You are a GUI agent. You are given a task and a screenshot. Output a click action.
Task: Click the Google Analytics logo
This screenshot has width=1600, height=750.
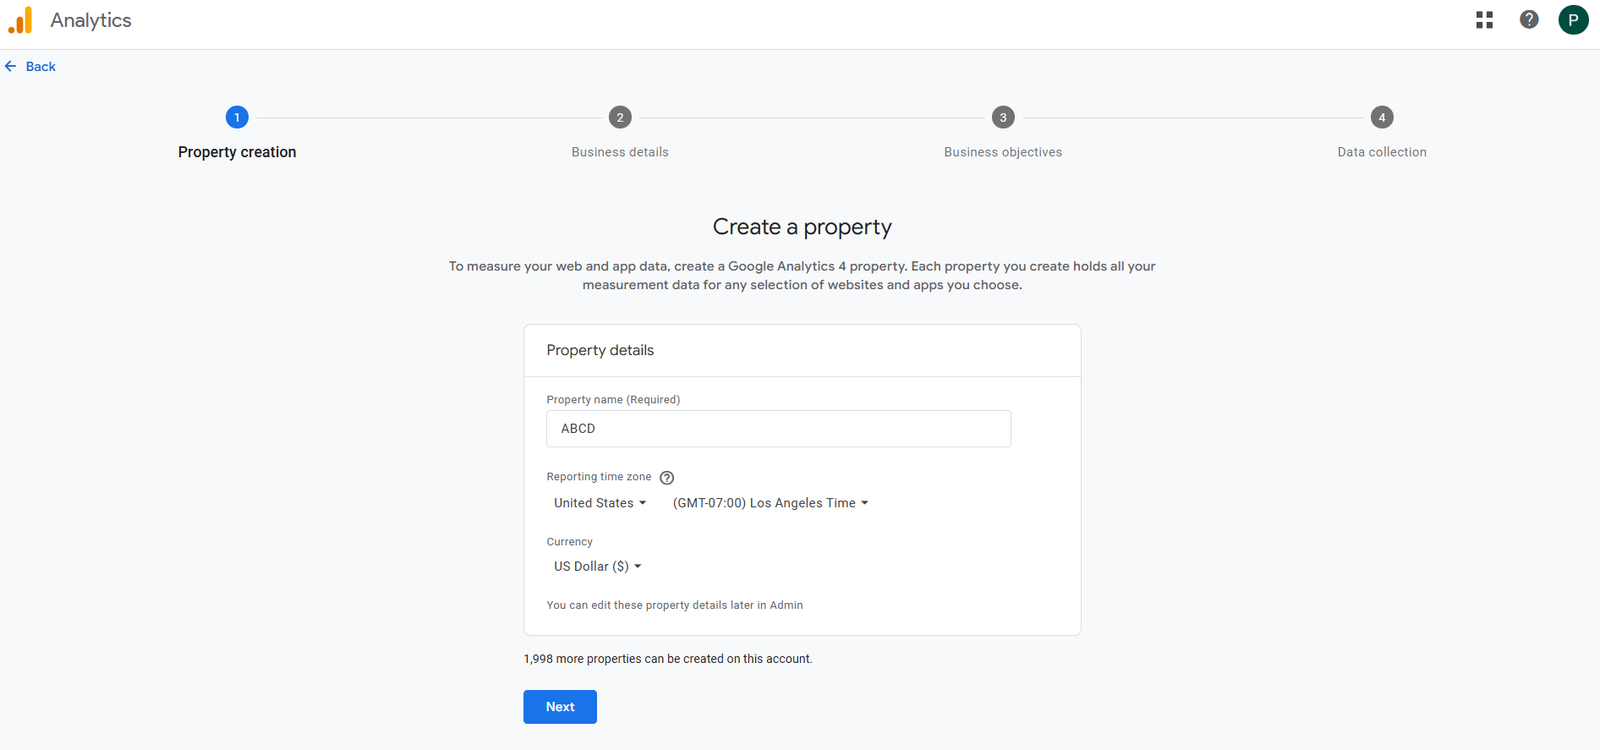[x=20, y=19]
